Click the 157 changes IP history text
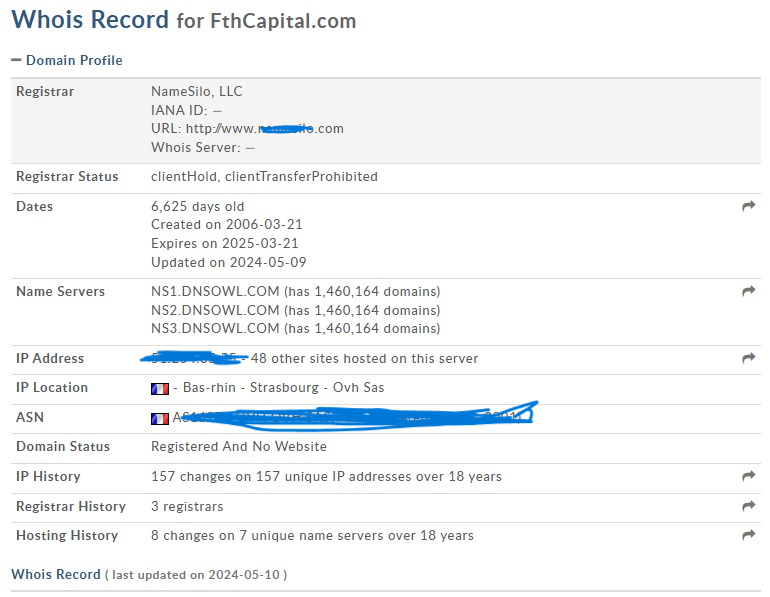The image size is (770, 597). click(x=326, y=476)
